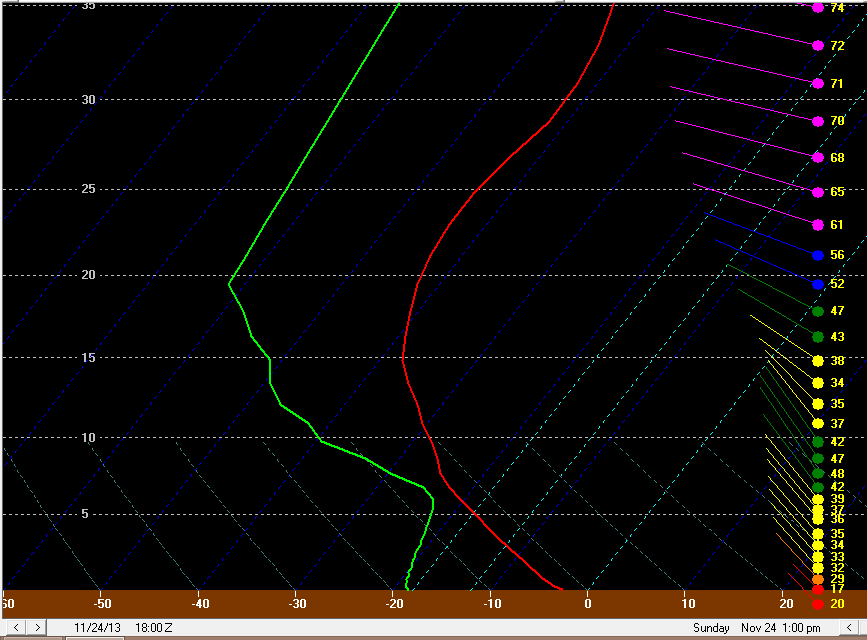Click the green dewpoint line's sharp bend near 20
The width and height of the screenshot is (867, 640).
[229, 284]
